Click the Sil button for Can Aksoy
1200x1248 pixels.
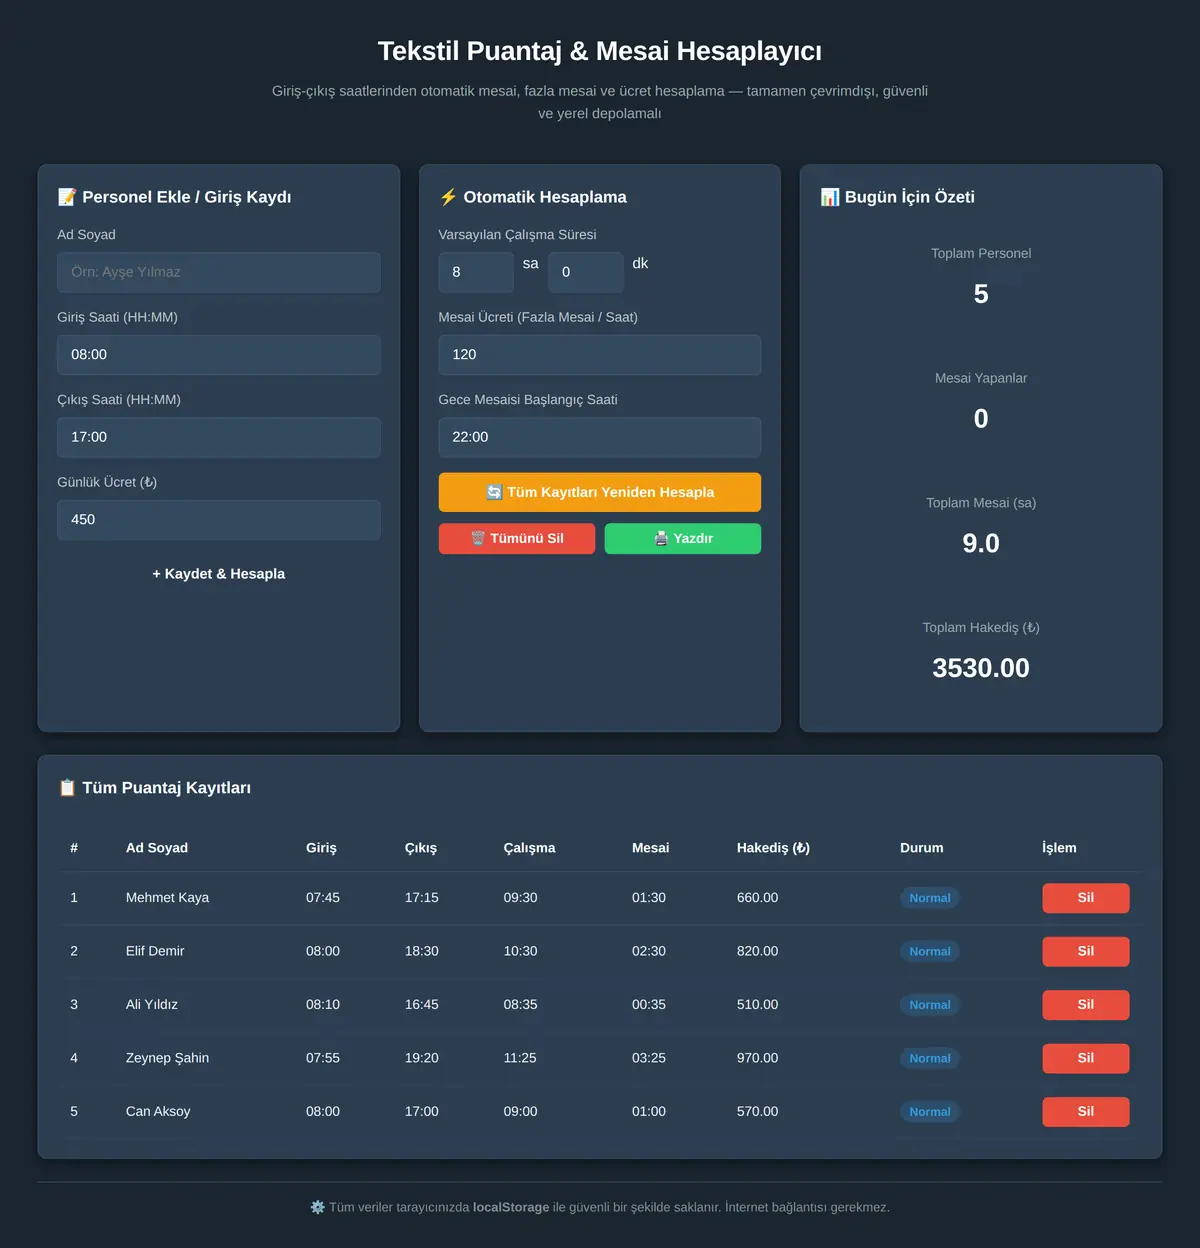[1086, 1112]
